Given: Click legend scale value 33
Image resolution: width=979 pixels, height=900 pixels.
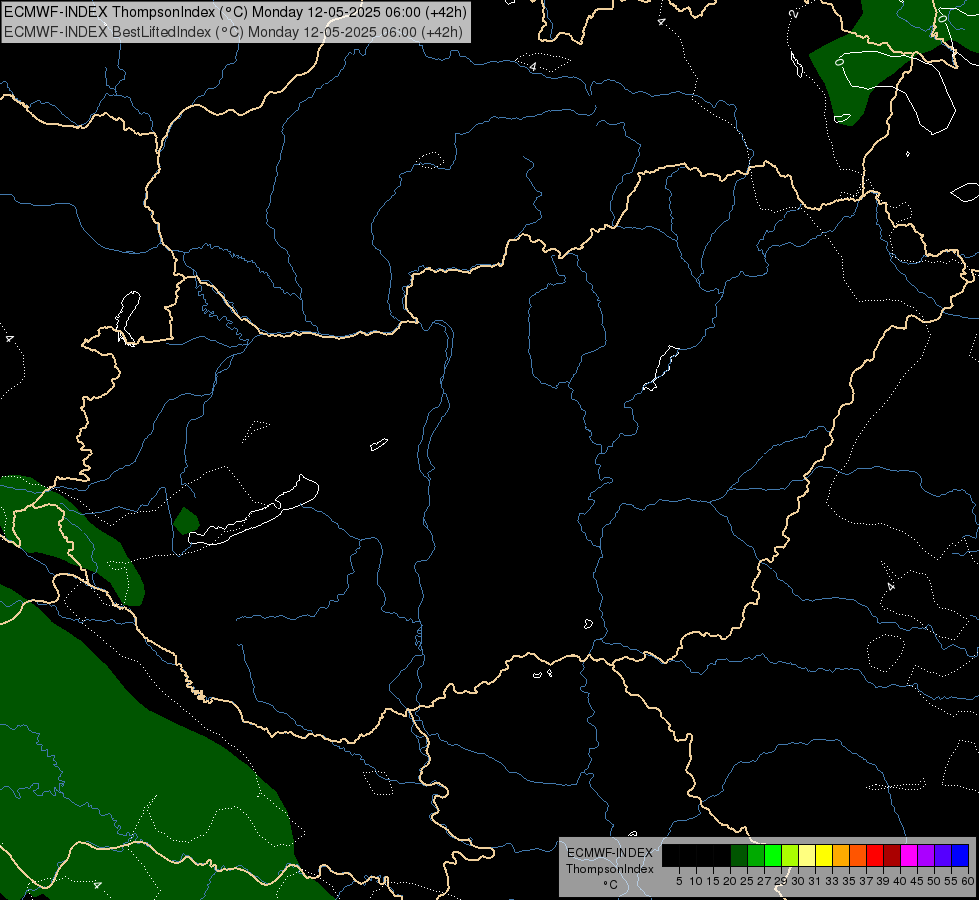Looking at the screenshot, I should pos(832,881).
